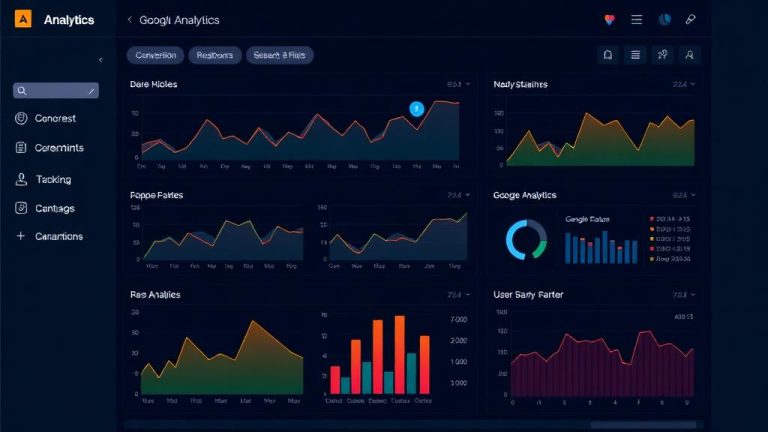Viewport: 768px width, 432px height.
Task: Click the blue pie chart icon
Action: (664, 20)
